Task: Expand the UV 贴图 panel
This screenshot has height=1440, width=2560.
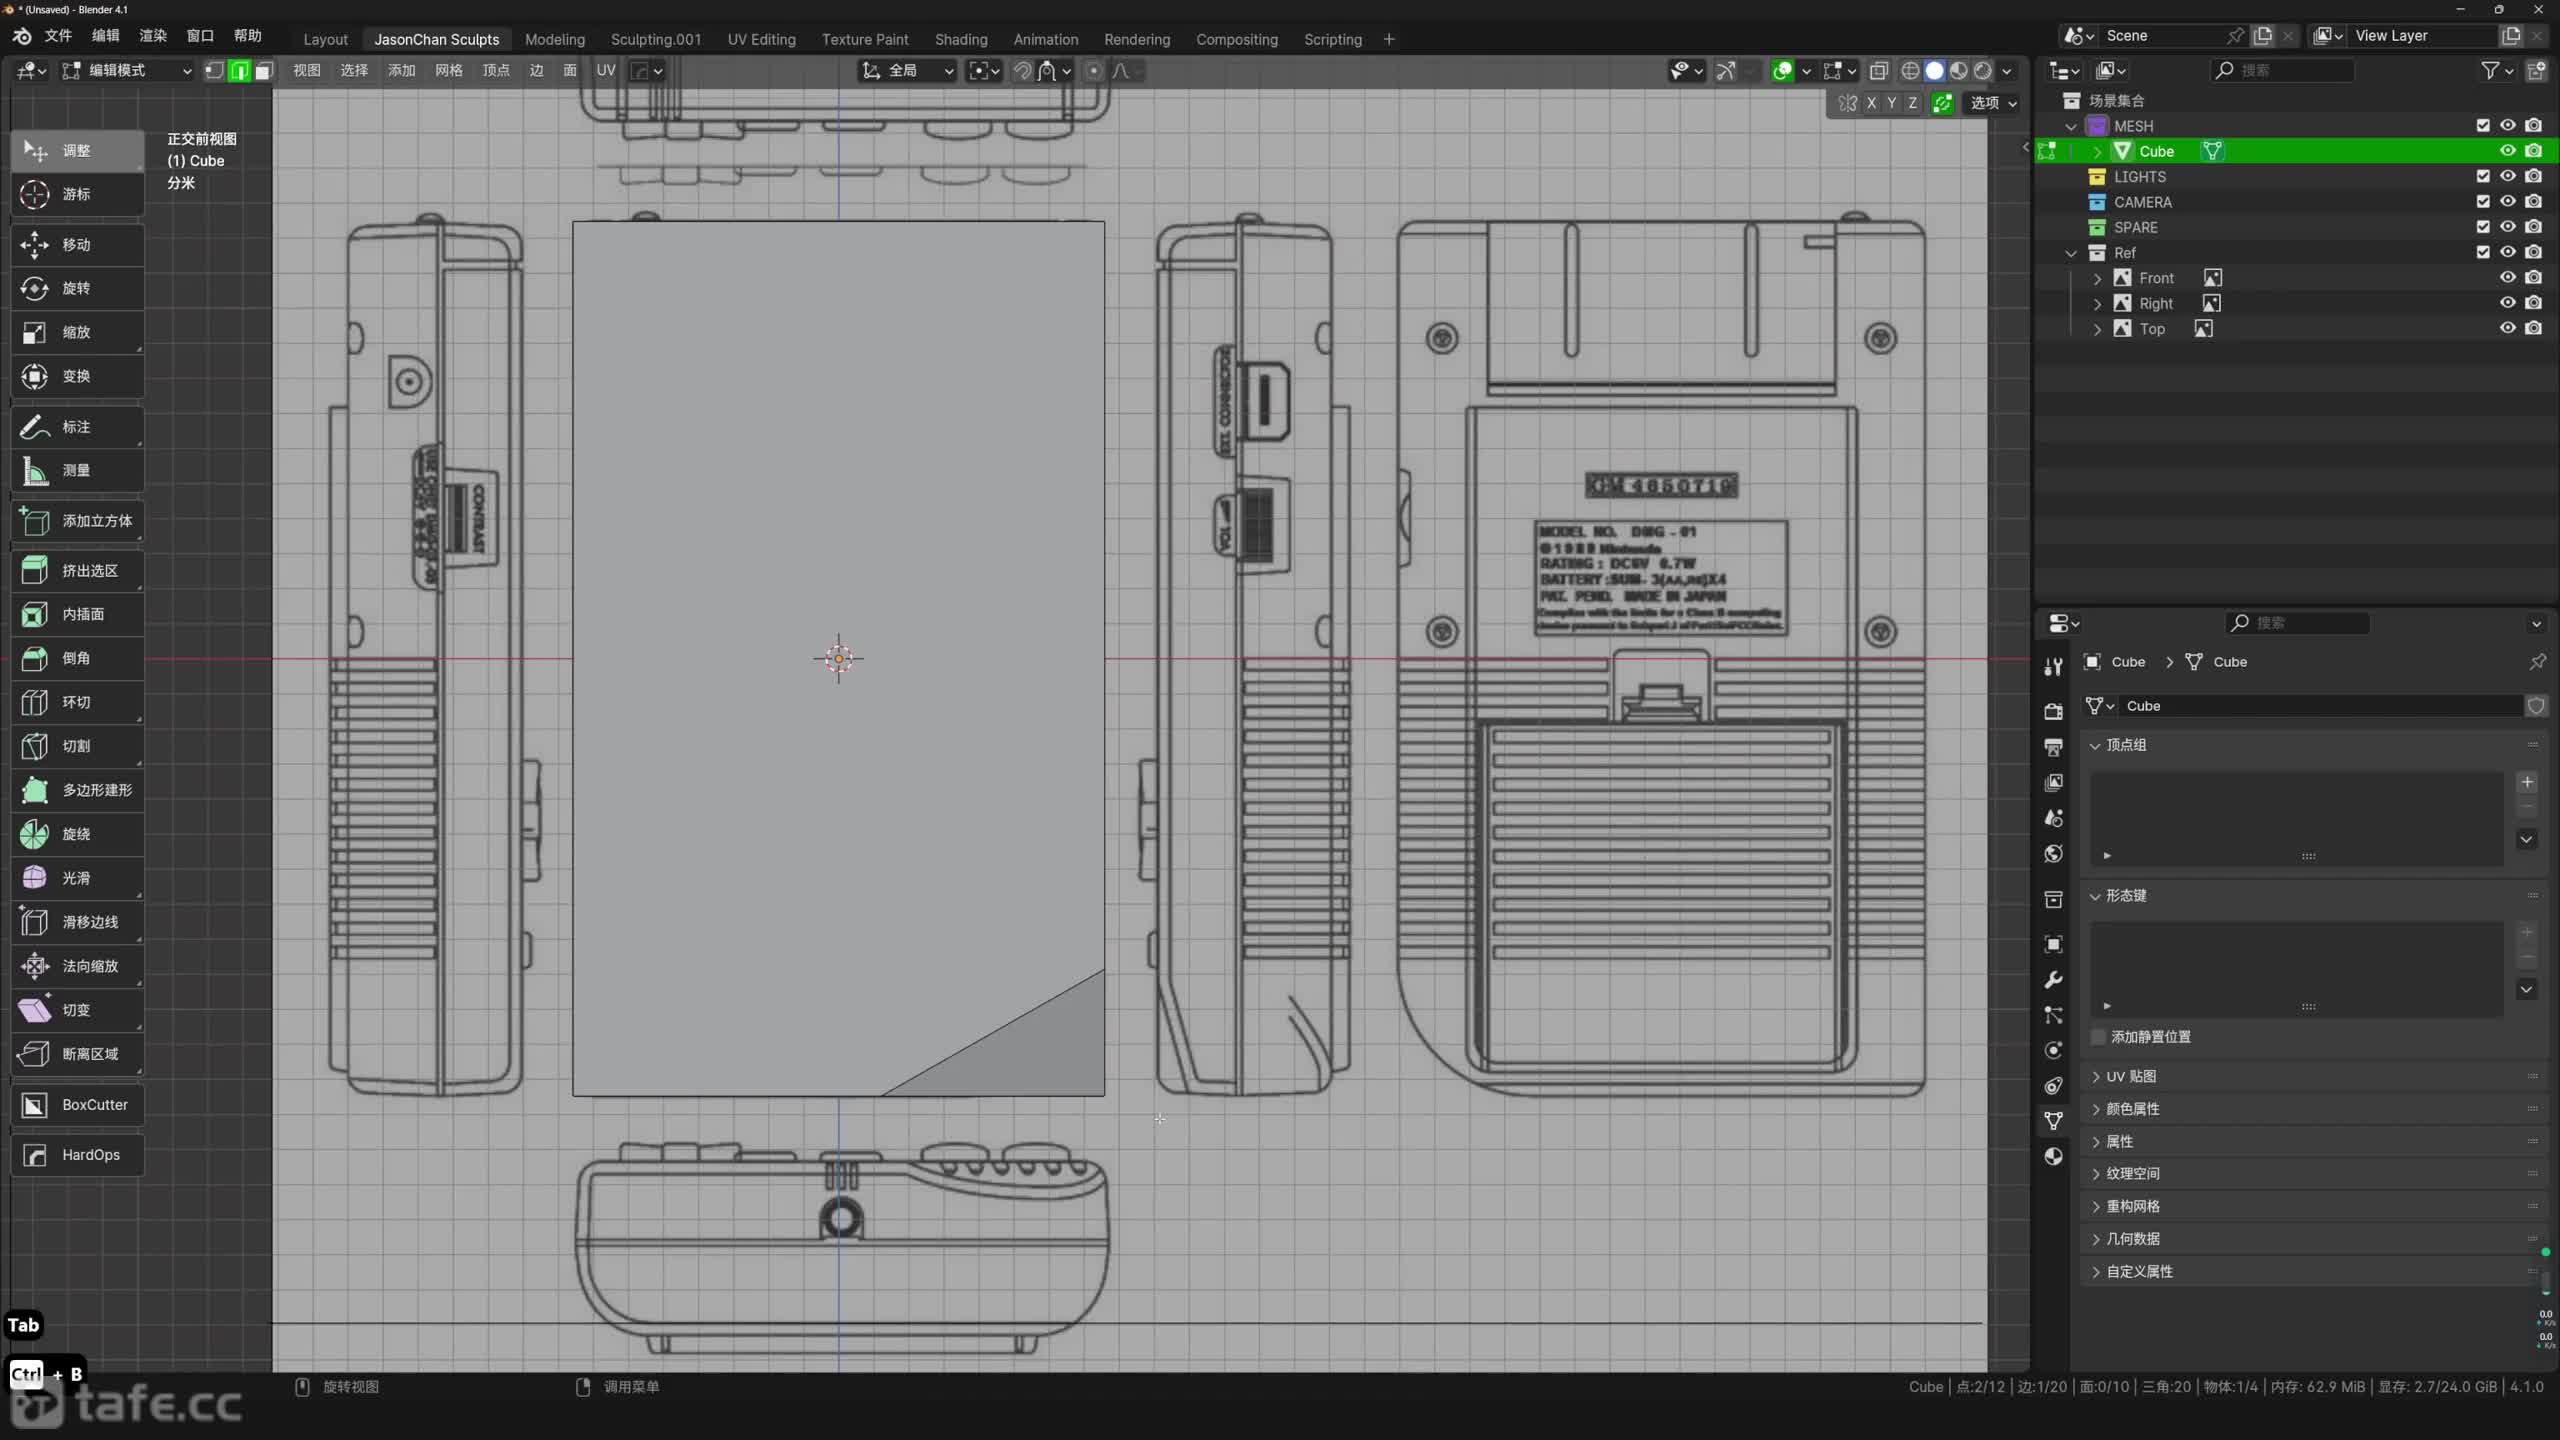Action: (x=2095, y=1077)
